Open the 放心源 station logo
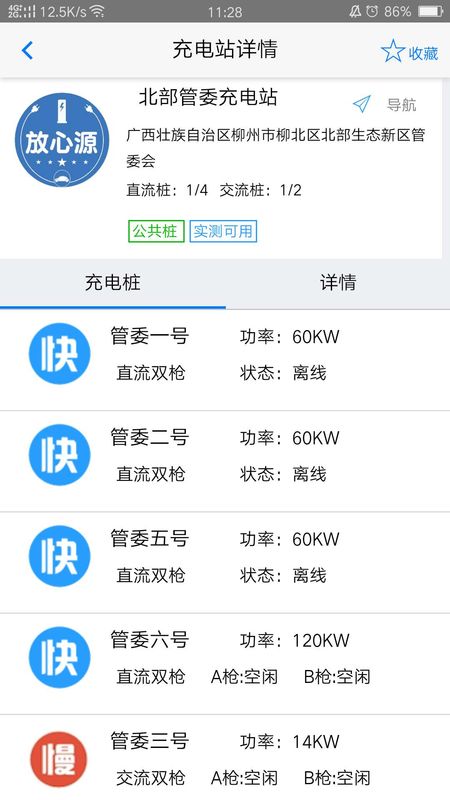 [62, 140]
